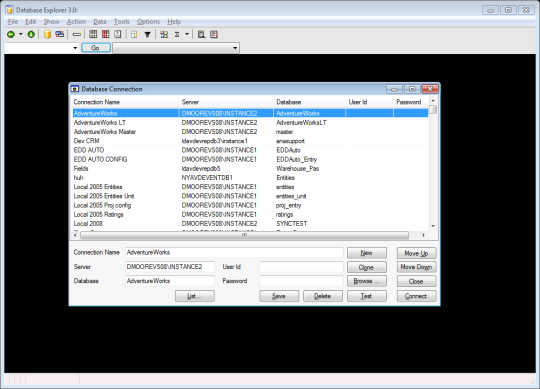Click the black funnel filter icon
Screen dimensions: 540x389
[147, 34]
